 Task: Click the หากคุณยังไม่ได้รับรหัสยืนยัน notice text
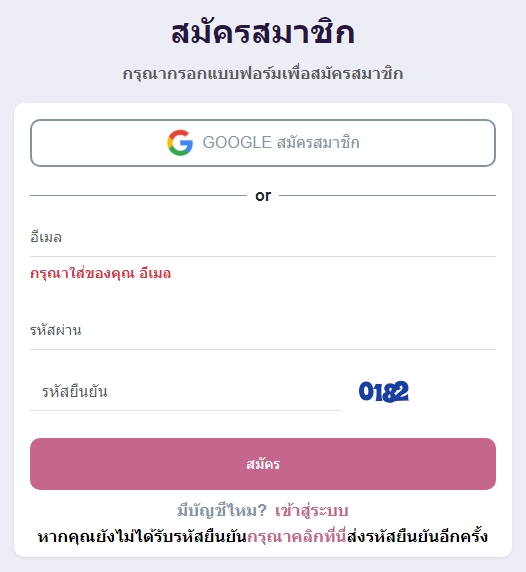tap(142, 537)
